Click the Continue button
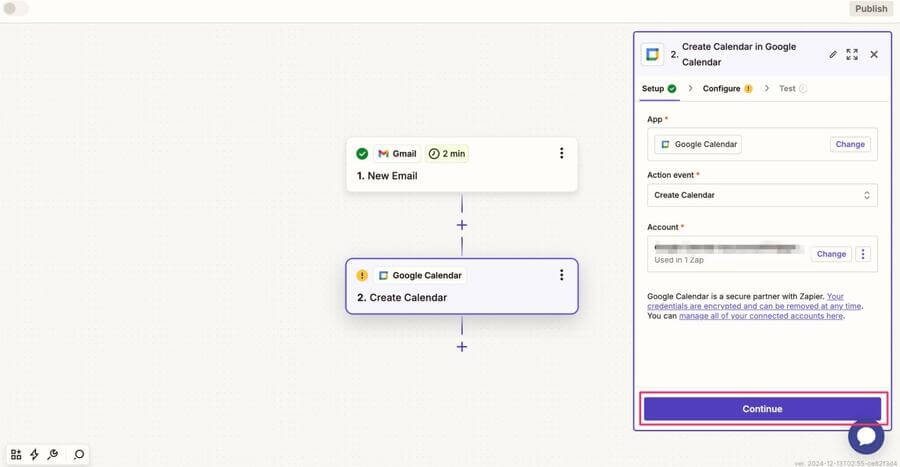Screen dimensions: 900x467 tap(762, 409)
